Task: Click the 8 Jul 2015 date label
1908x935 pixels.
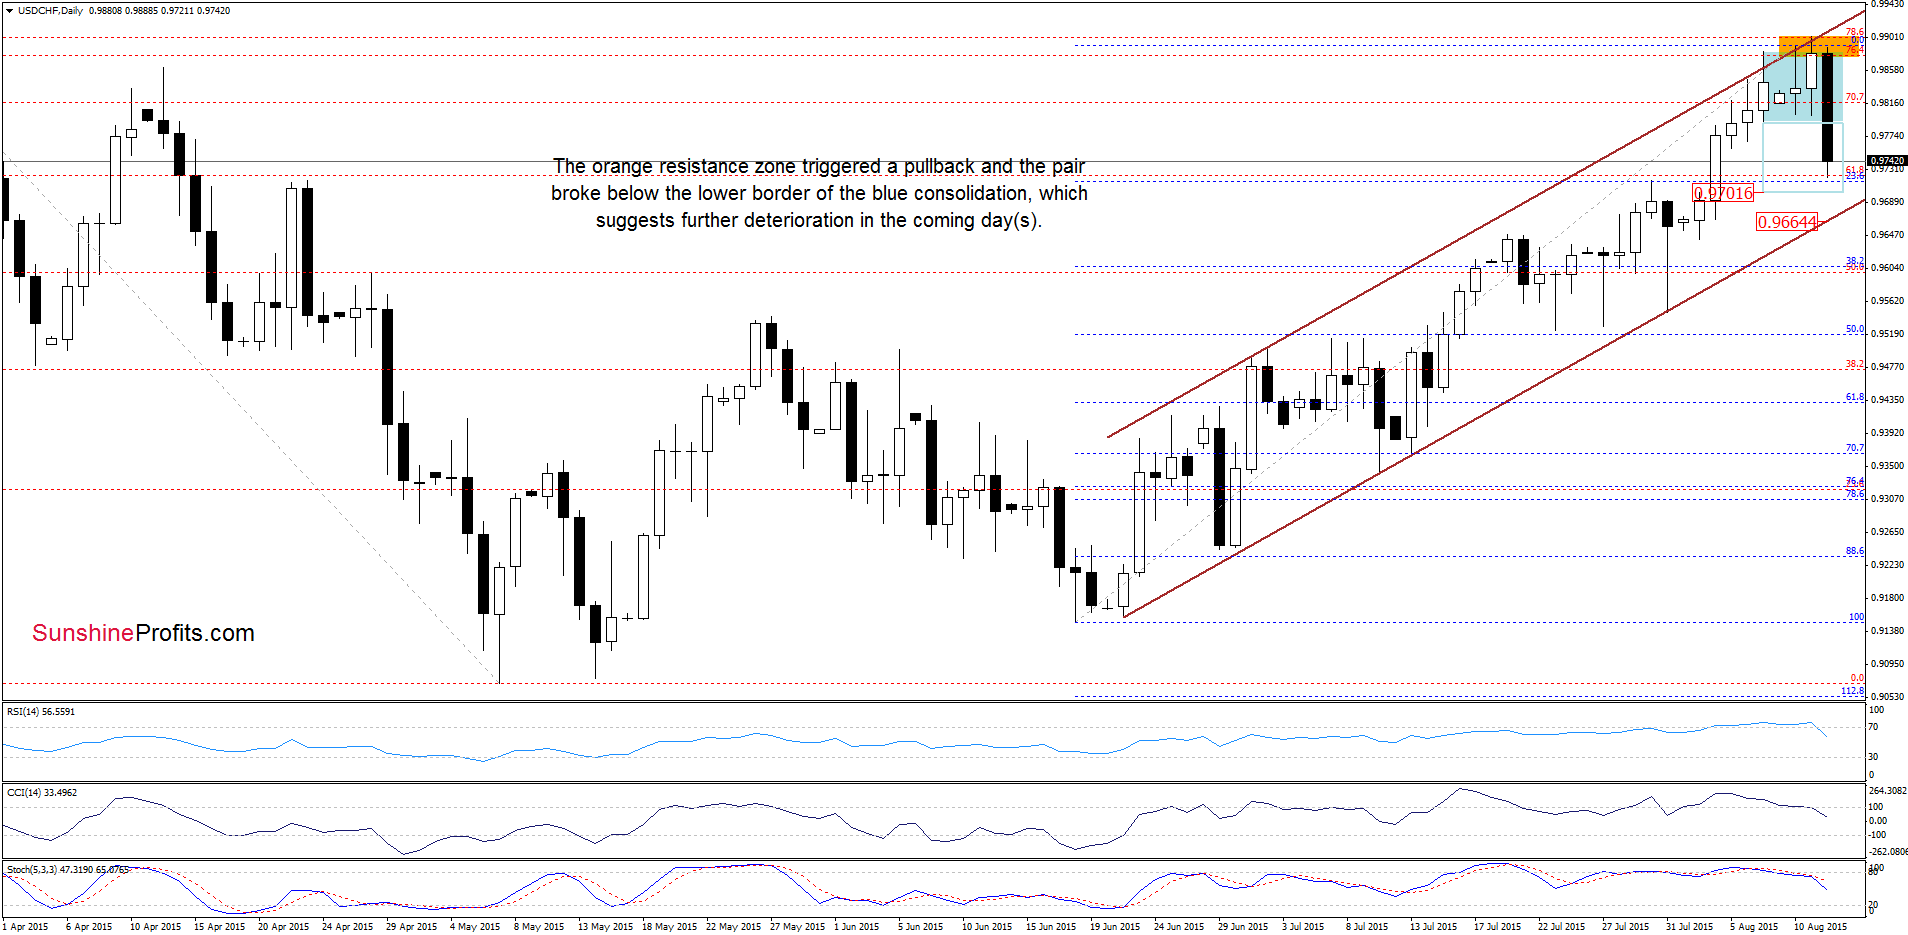Action: pyautogui.click(x=1366, y=927)
